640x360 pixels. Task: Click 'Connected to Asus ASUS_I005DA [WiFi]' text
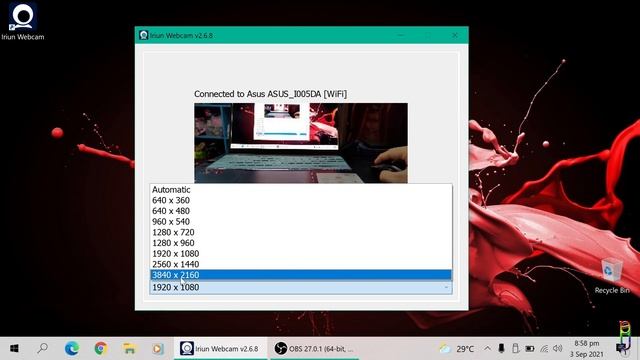[270, 94]
